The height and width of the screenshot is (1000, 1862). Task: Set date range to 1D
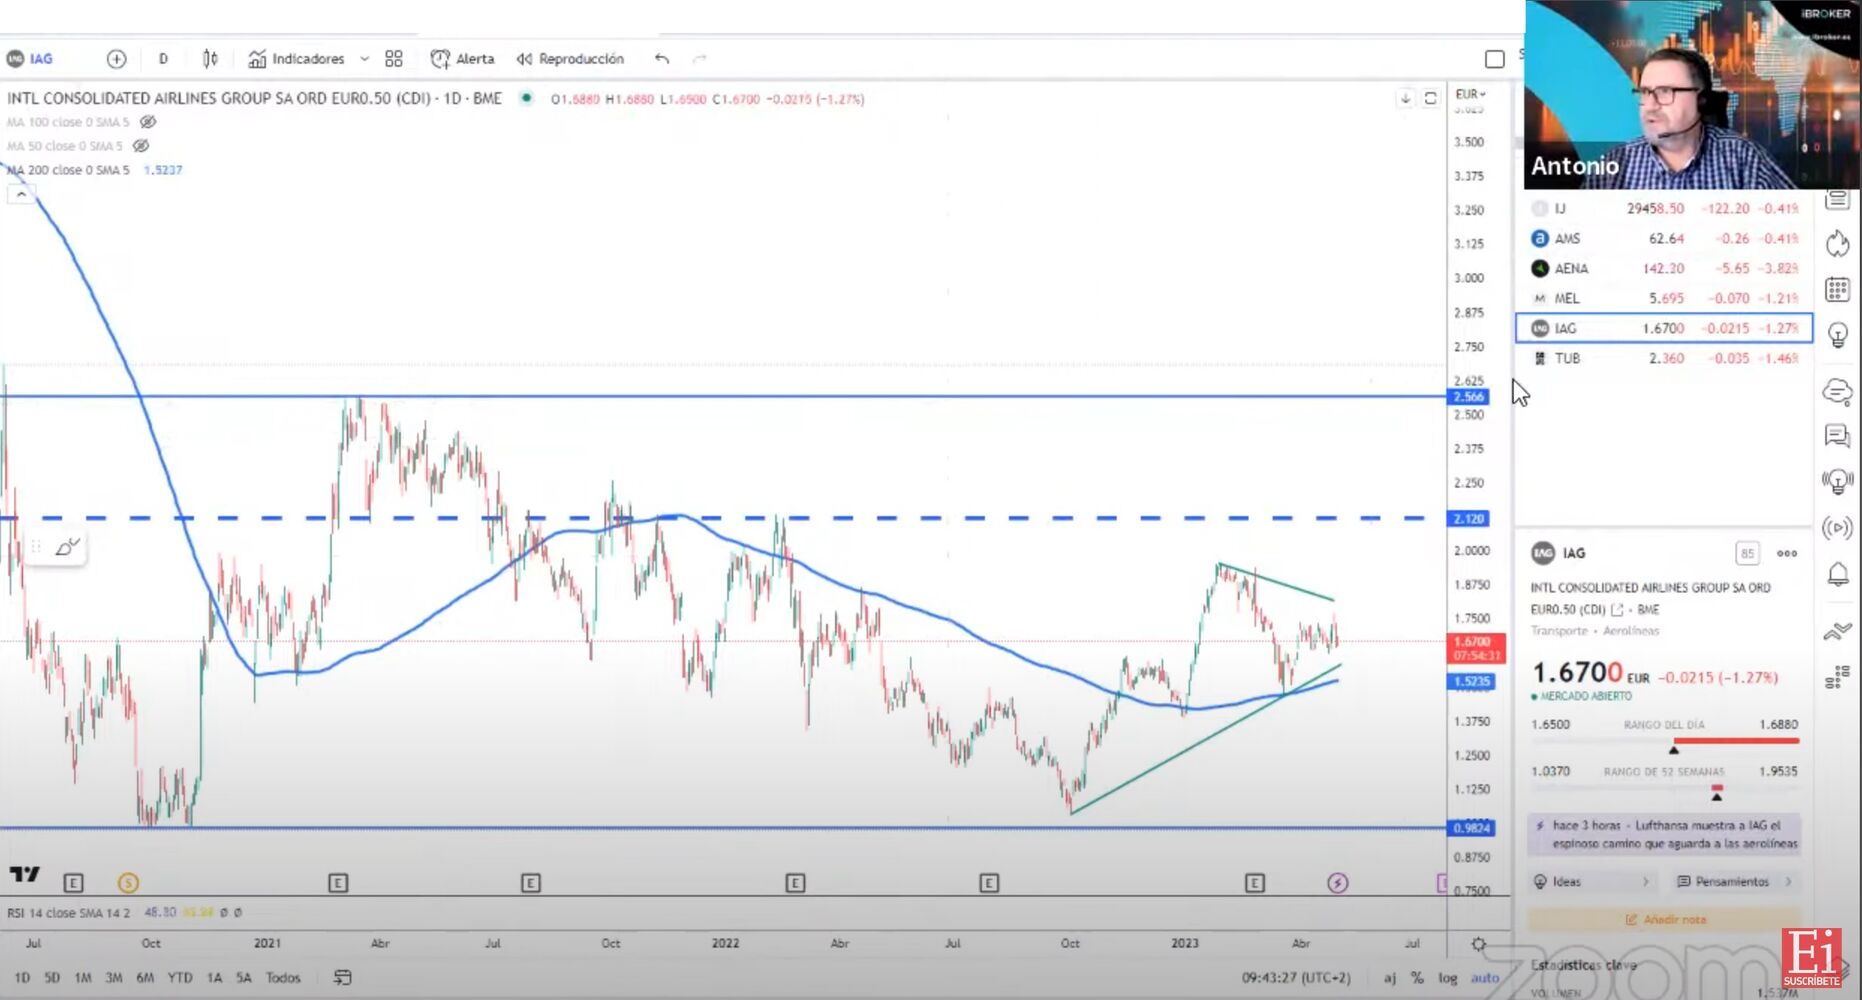click(x=22, y=978)
